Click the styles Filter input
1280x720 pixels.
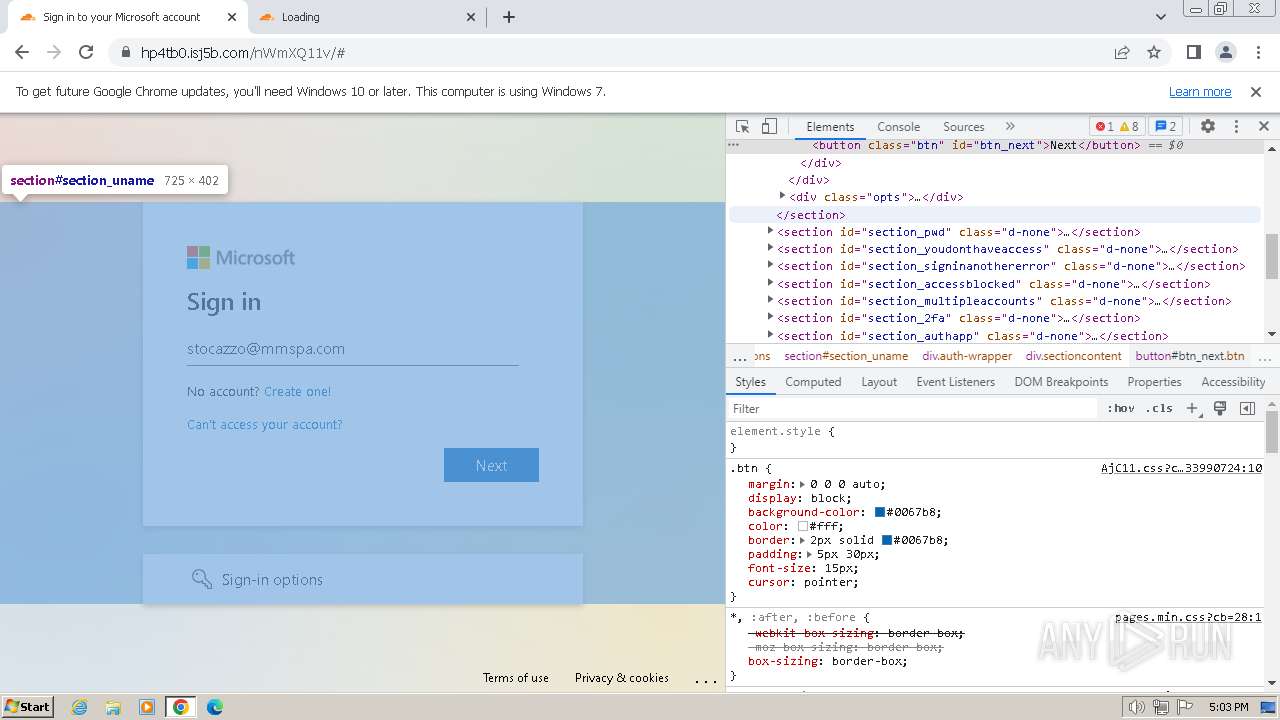tap(912, 408)
